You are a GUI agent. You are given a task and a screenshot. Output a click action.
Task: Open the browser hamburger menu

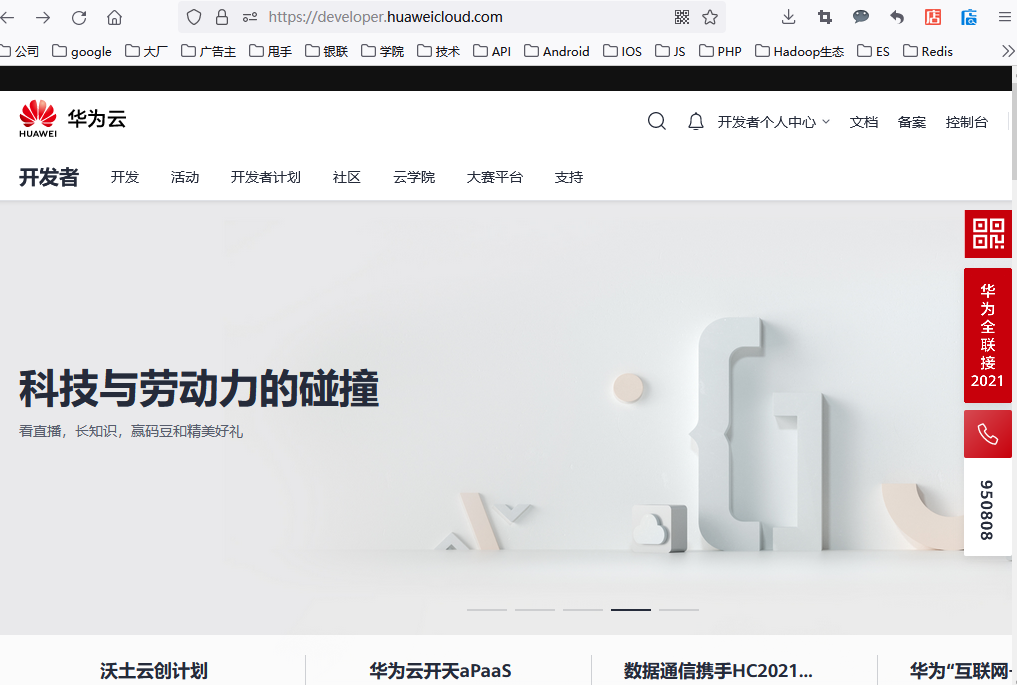pos(1005,17)
